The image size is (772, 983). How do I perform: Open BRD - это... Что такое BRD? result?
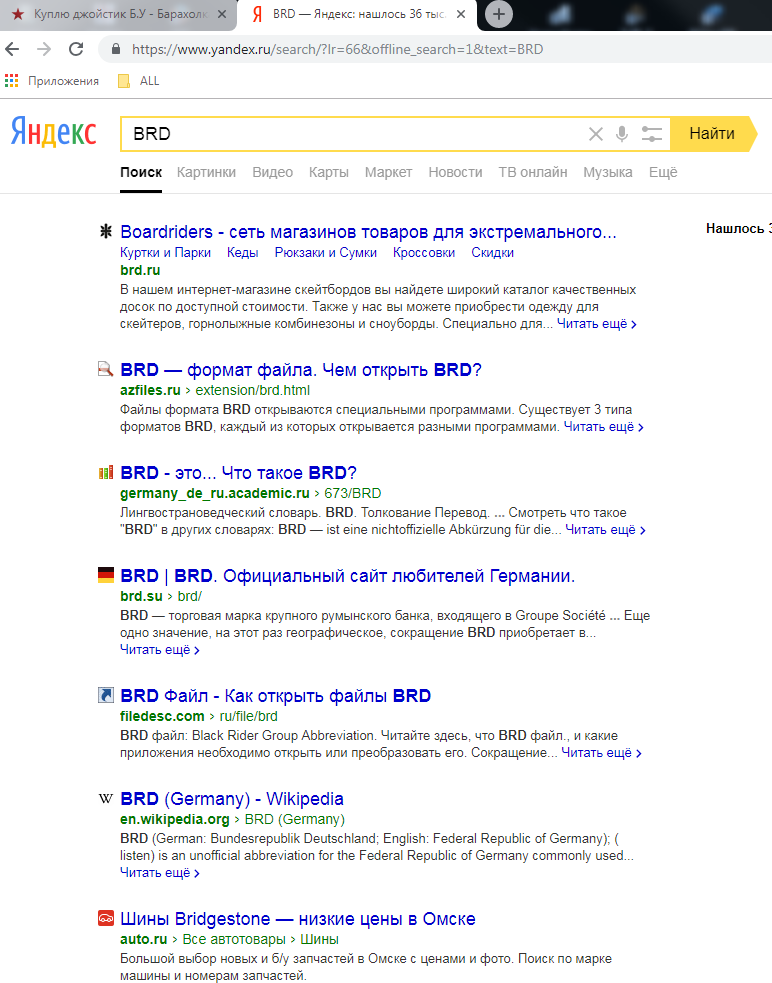(x=238, y=473)
